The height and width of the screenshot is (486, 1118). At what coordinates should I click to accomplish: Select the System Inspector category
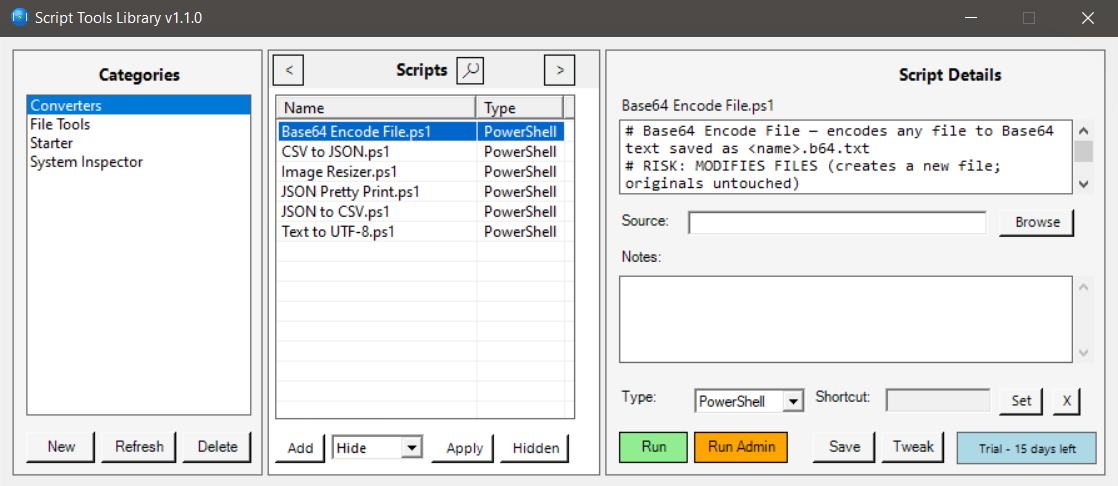pyautogui.click(x=139, y=162)
